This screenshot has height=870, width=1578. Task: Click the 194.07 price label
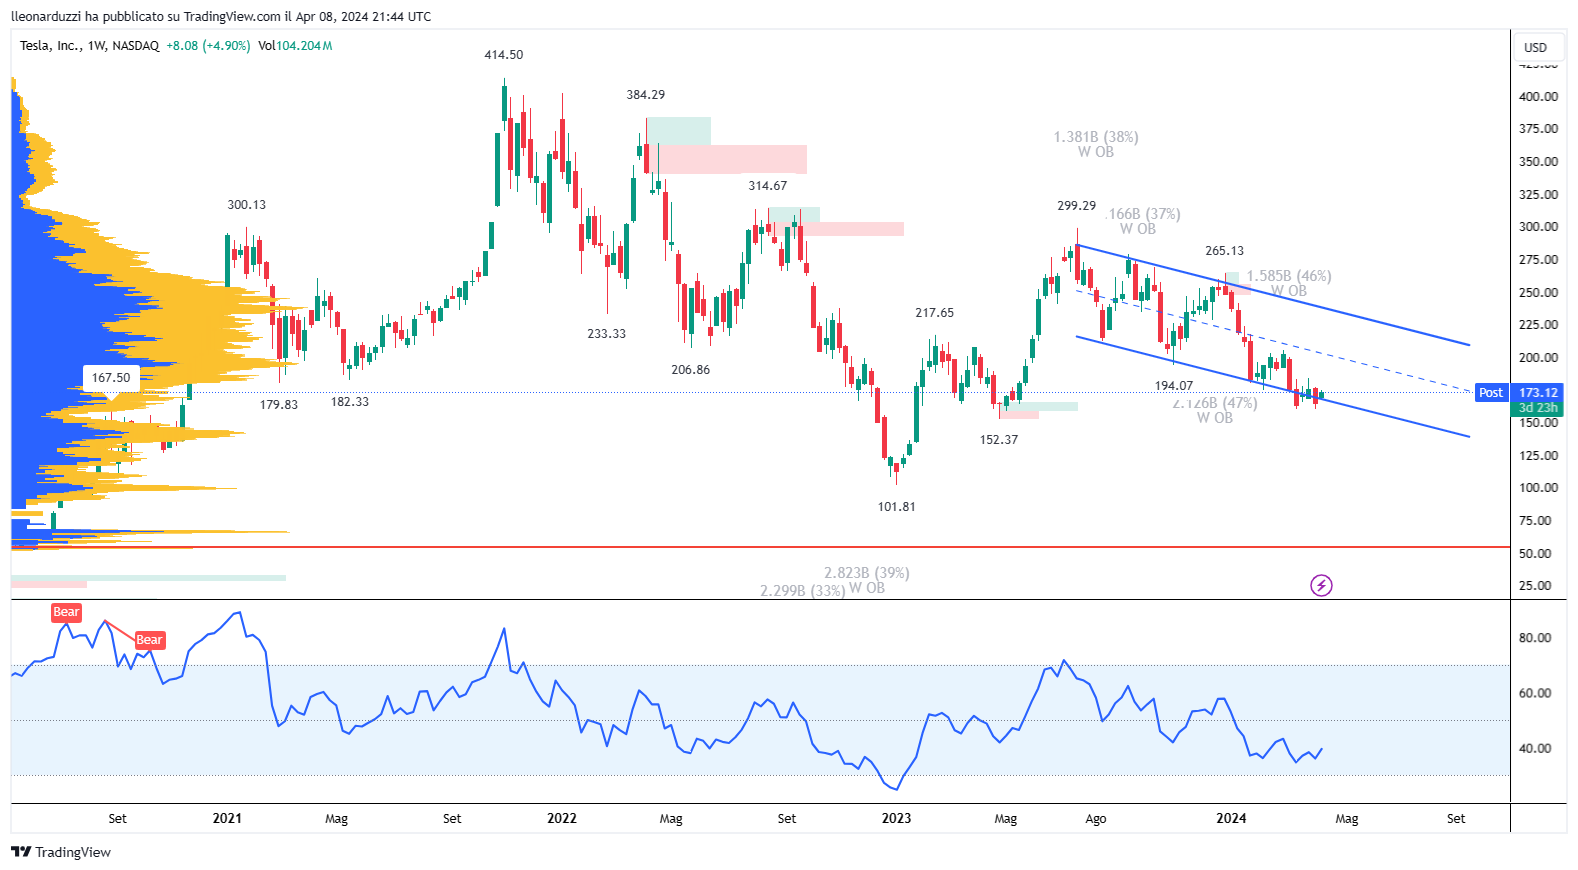1174,386
